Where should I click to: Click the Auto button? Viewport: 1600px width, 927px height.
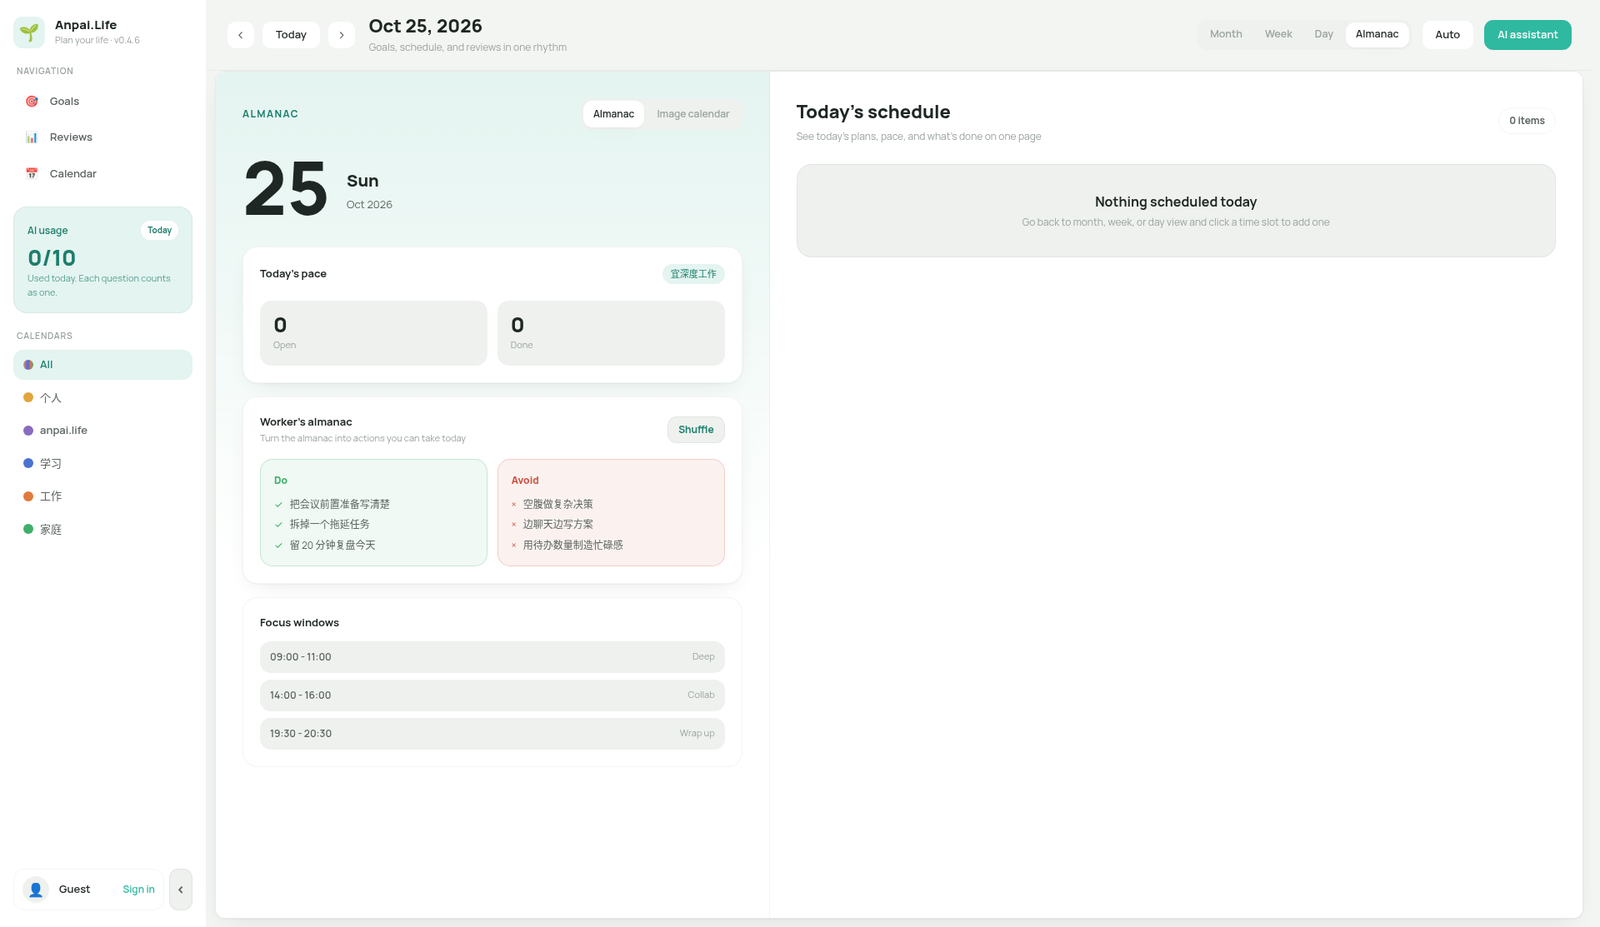point(1447,35)
